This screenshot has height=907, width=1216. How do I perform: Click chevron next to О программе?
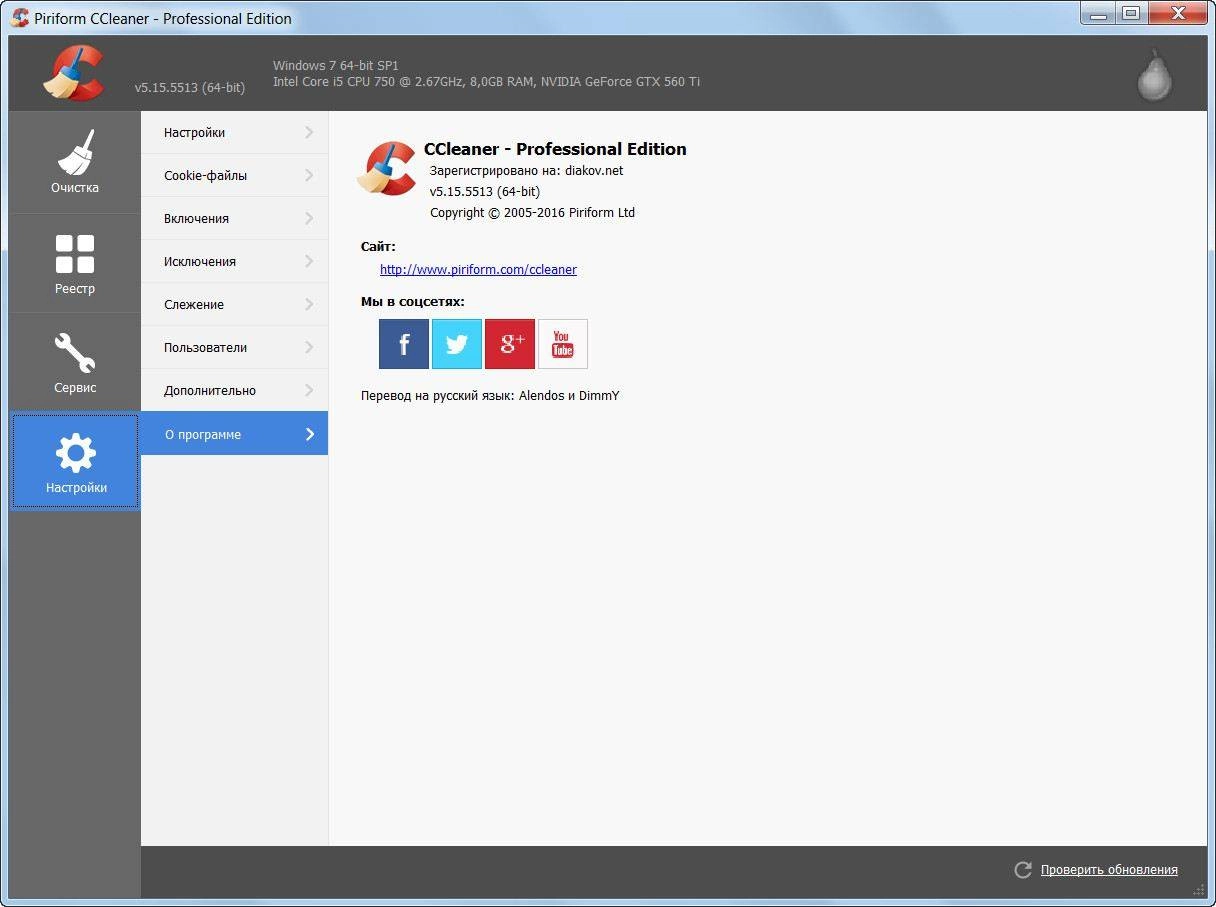click(x=309, y=434)
